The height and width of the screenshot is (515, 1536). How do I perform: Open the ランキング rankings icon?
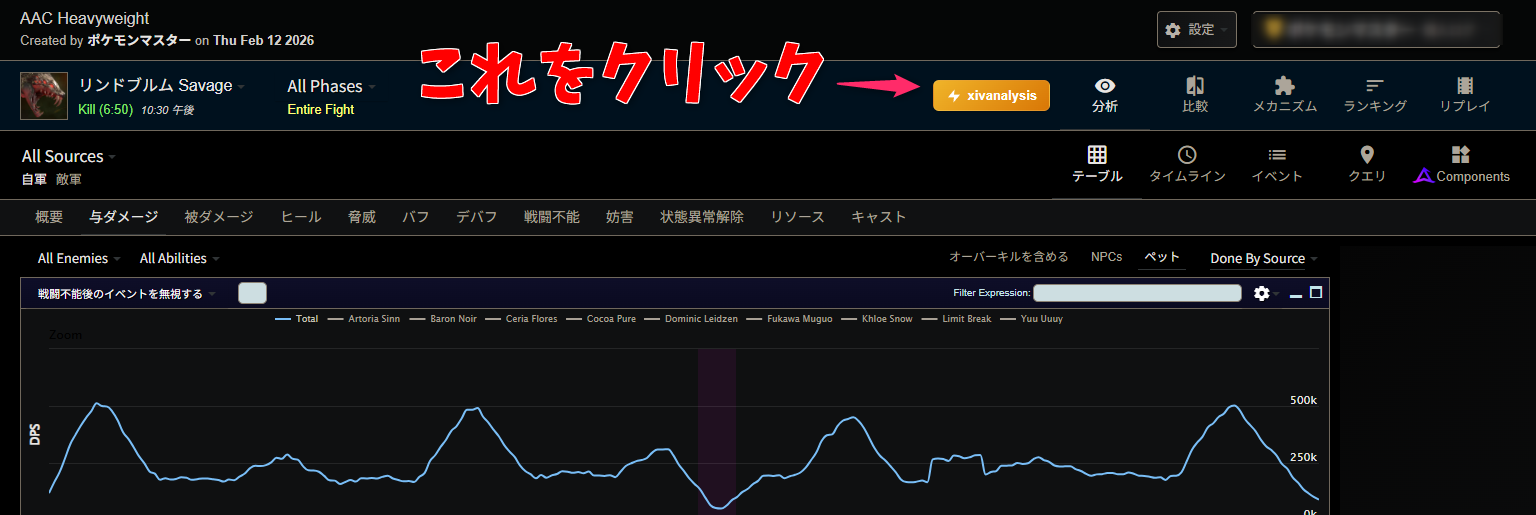coord(1375,95)
